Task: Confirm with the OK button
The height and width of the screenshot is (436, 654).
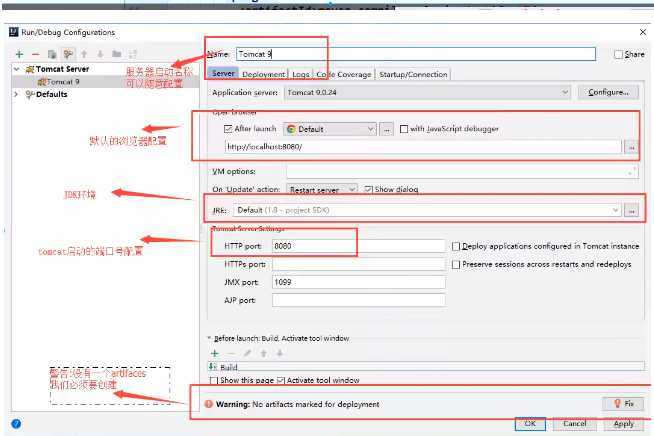Action: (530, 423)
